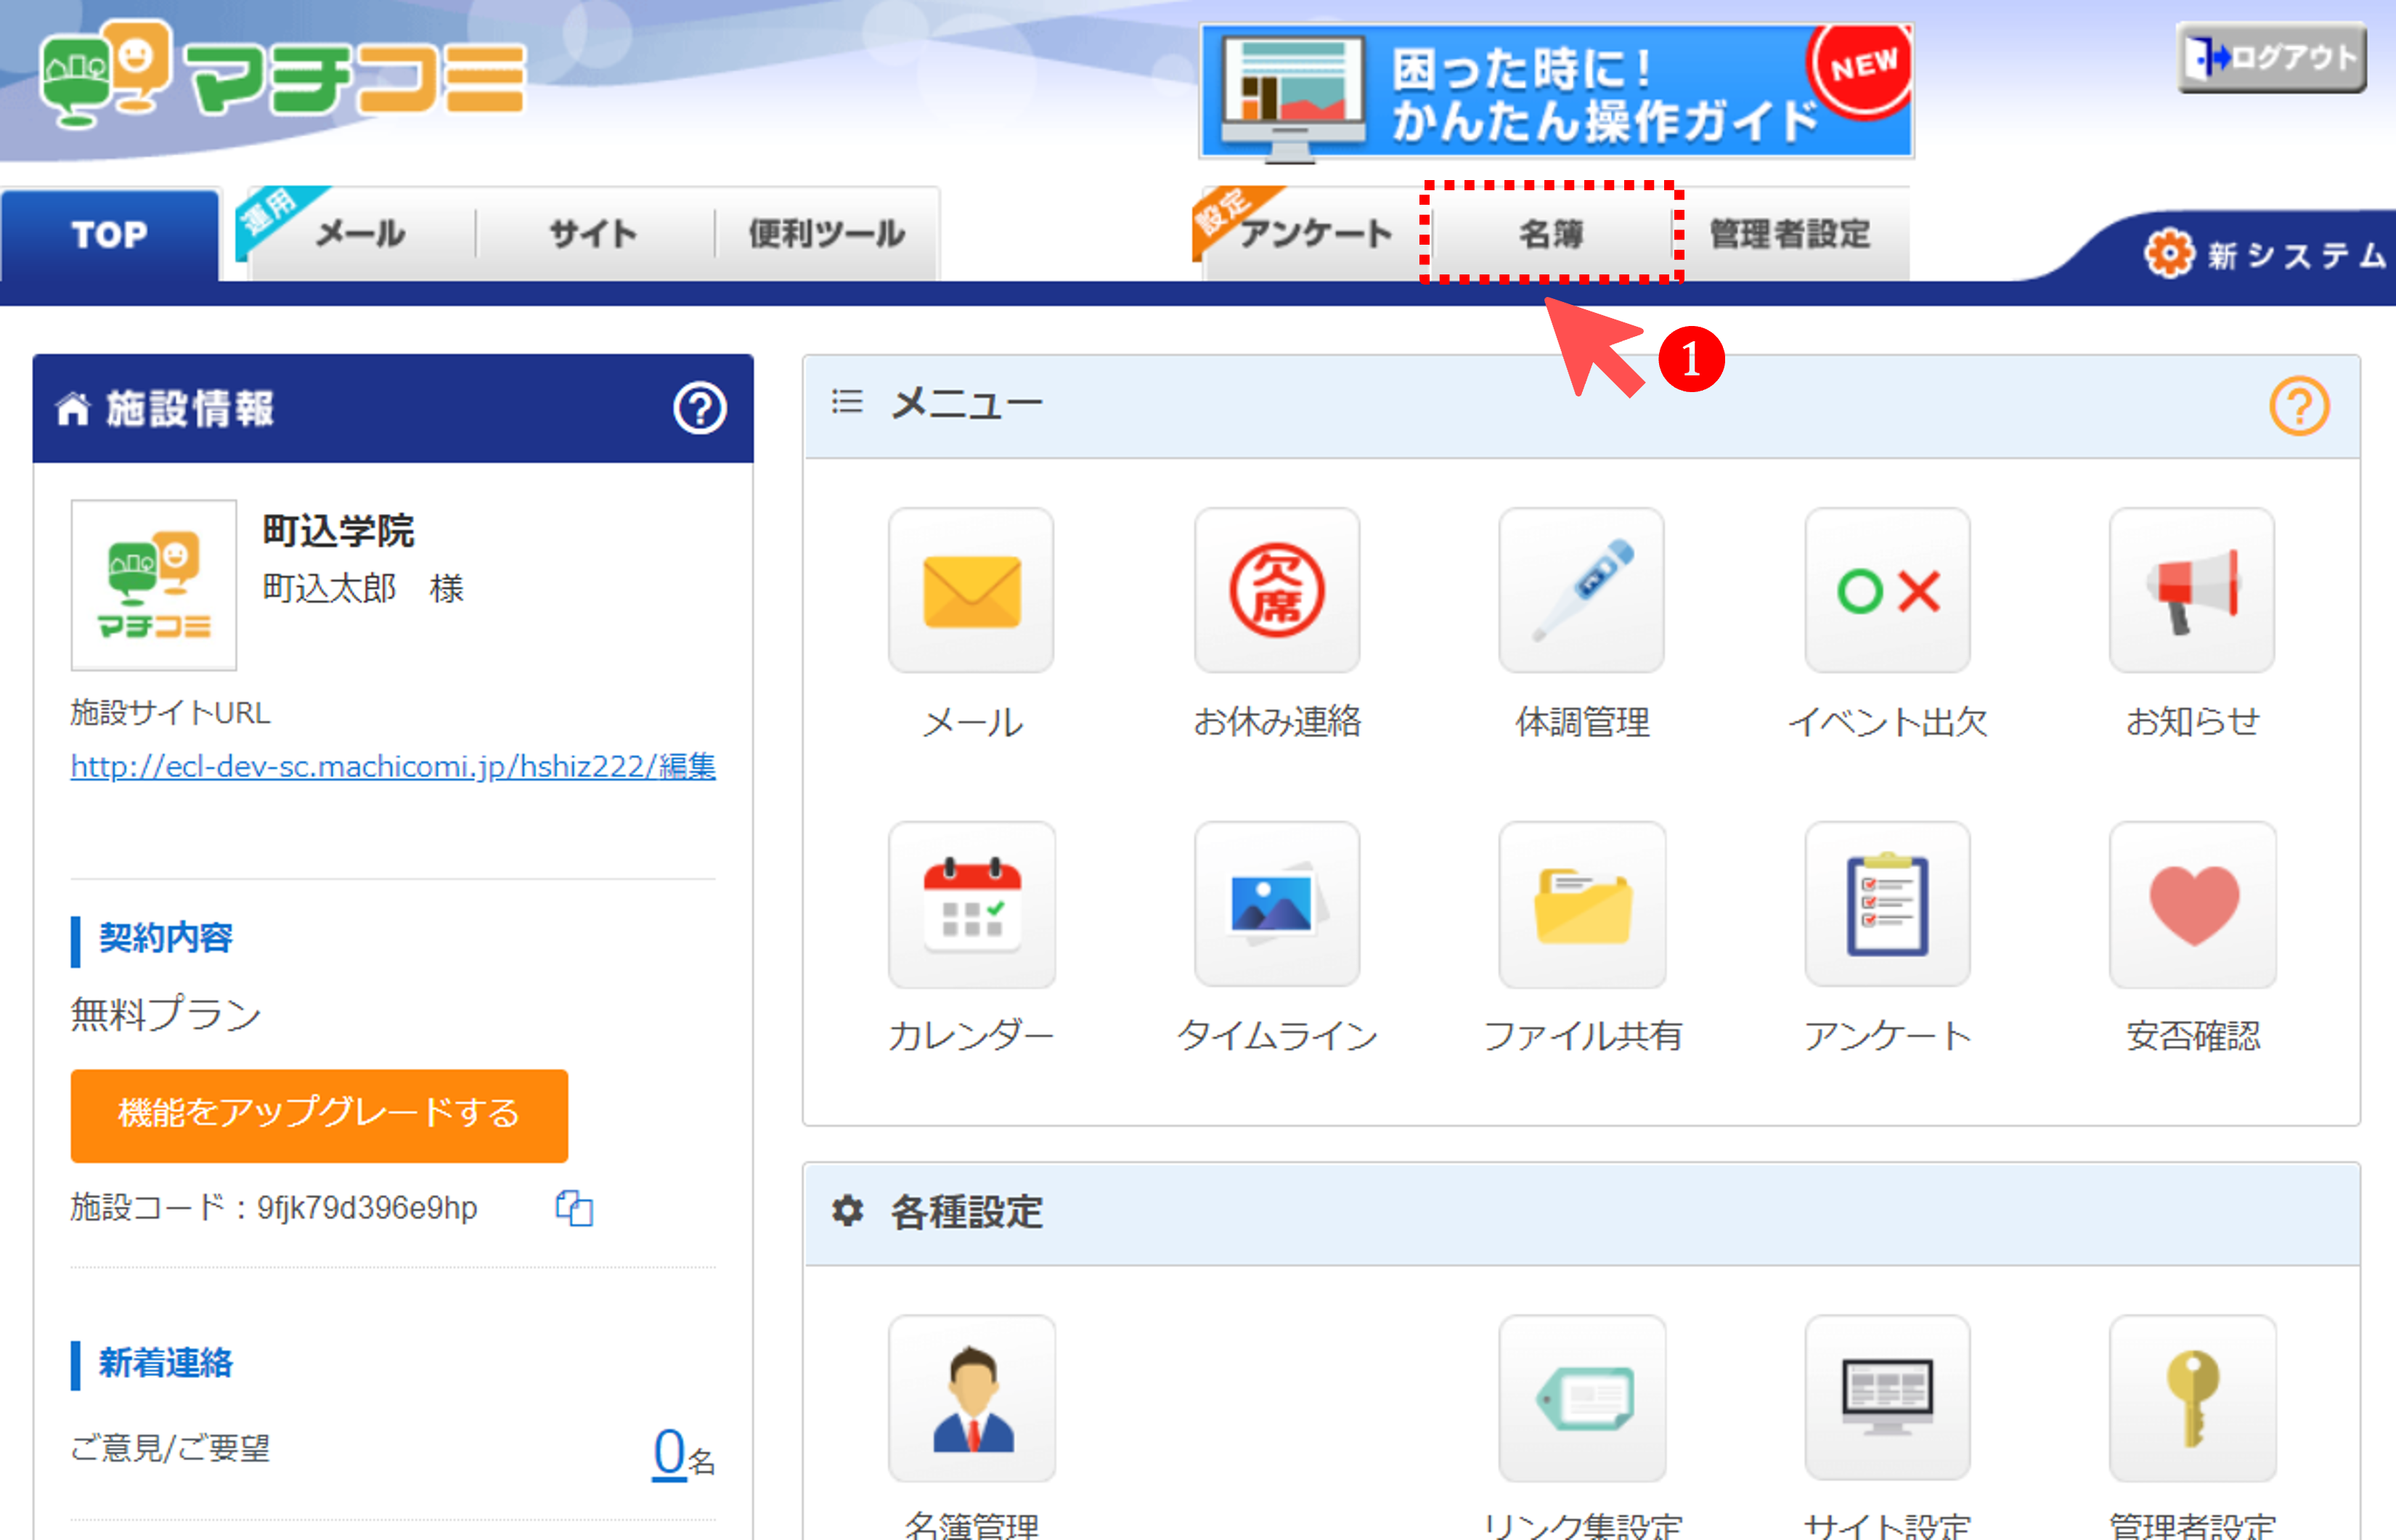Open the お休み連絡 absence icon

pos(1277,590)
